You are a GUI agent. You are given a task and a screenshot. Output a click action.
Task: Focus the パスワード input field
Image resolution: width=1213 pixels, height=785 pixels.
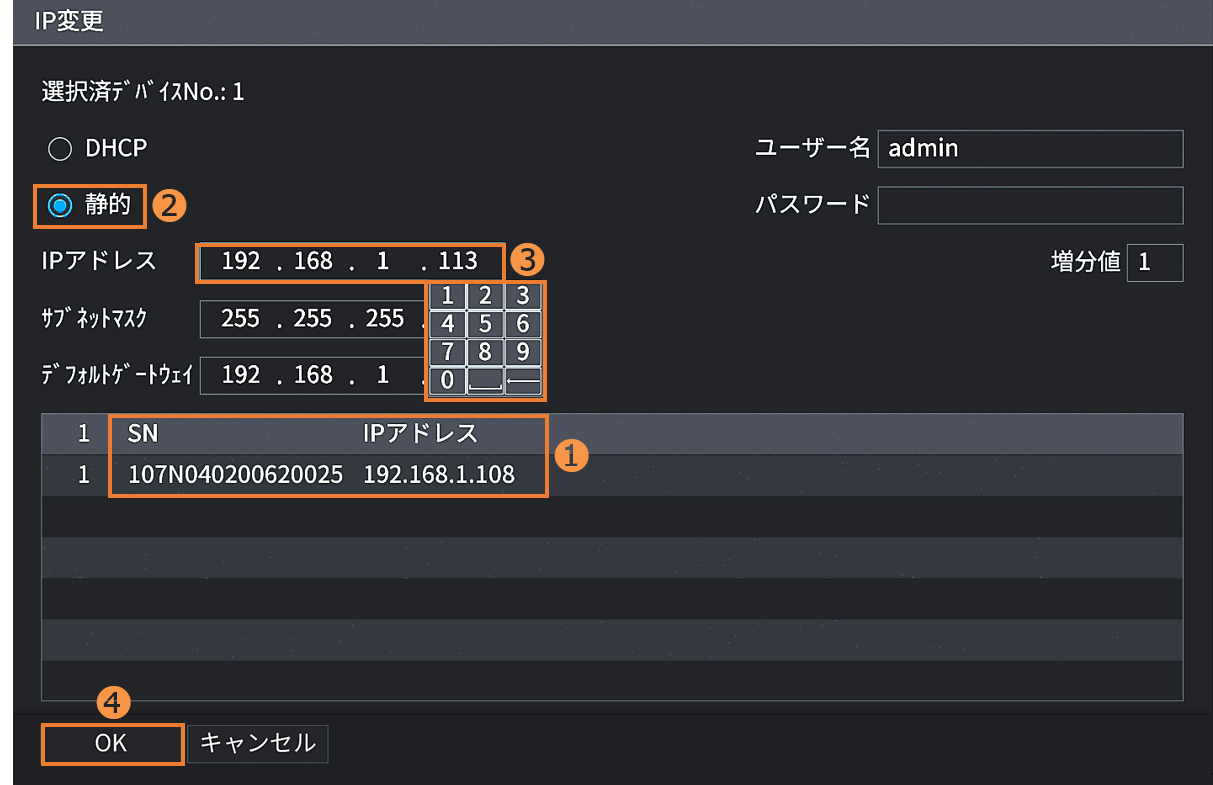tap(1029, 206)
